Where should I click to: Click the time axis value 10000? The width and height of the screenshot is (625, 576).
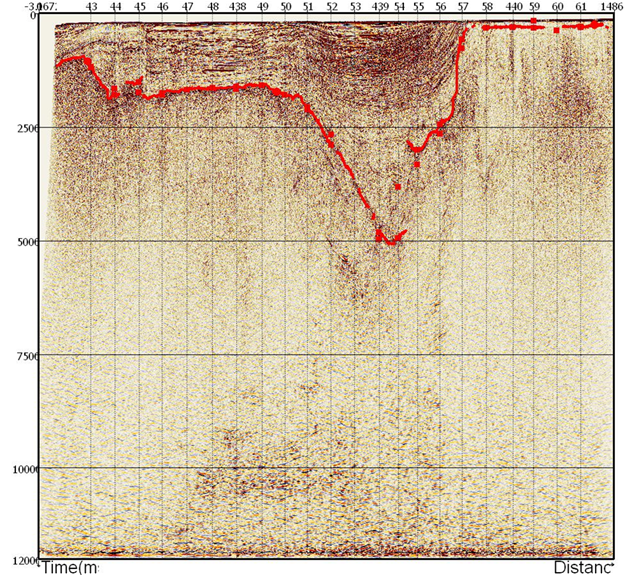(x=24, y=468)
